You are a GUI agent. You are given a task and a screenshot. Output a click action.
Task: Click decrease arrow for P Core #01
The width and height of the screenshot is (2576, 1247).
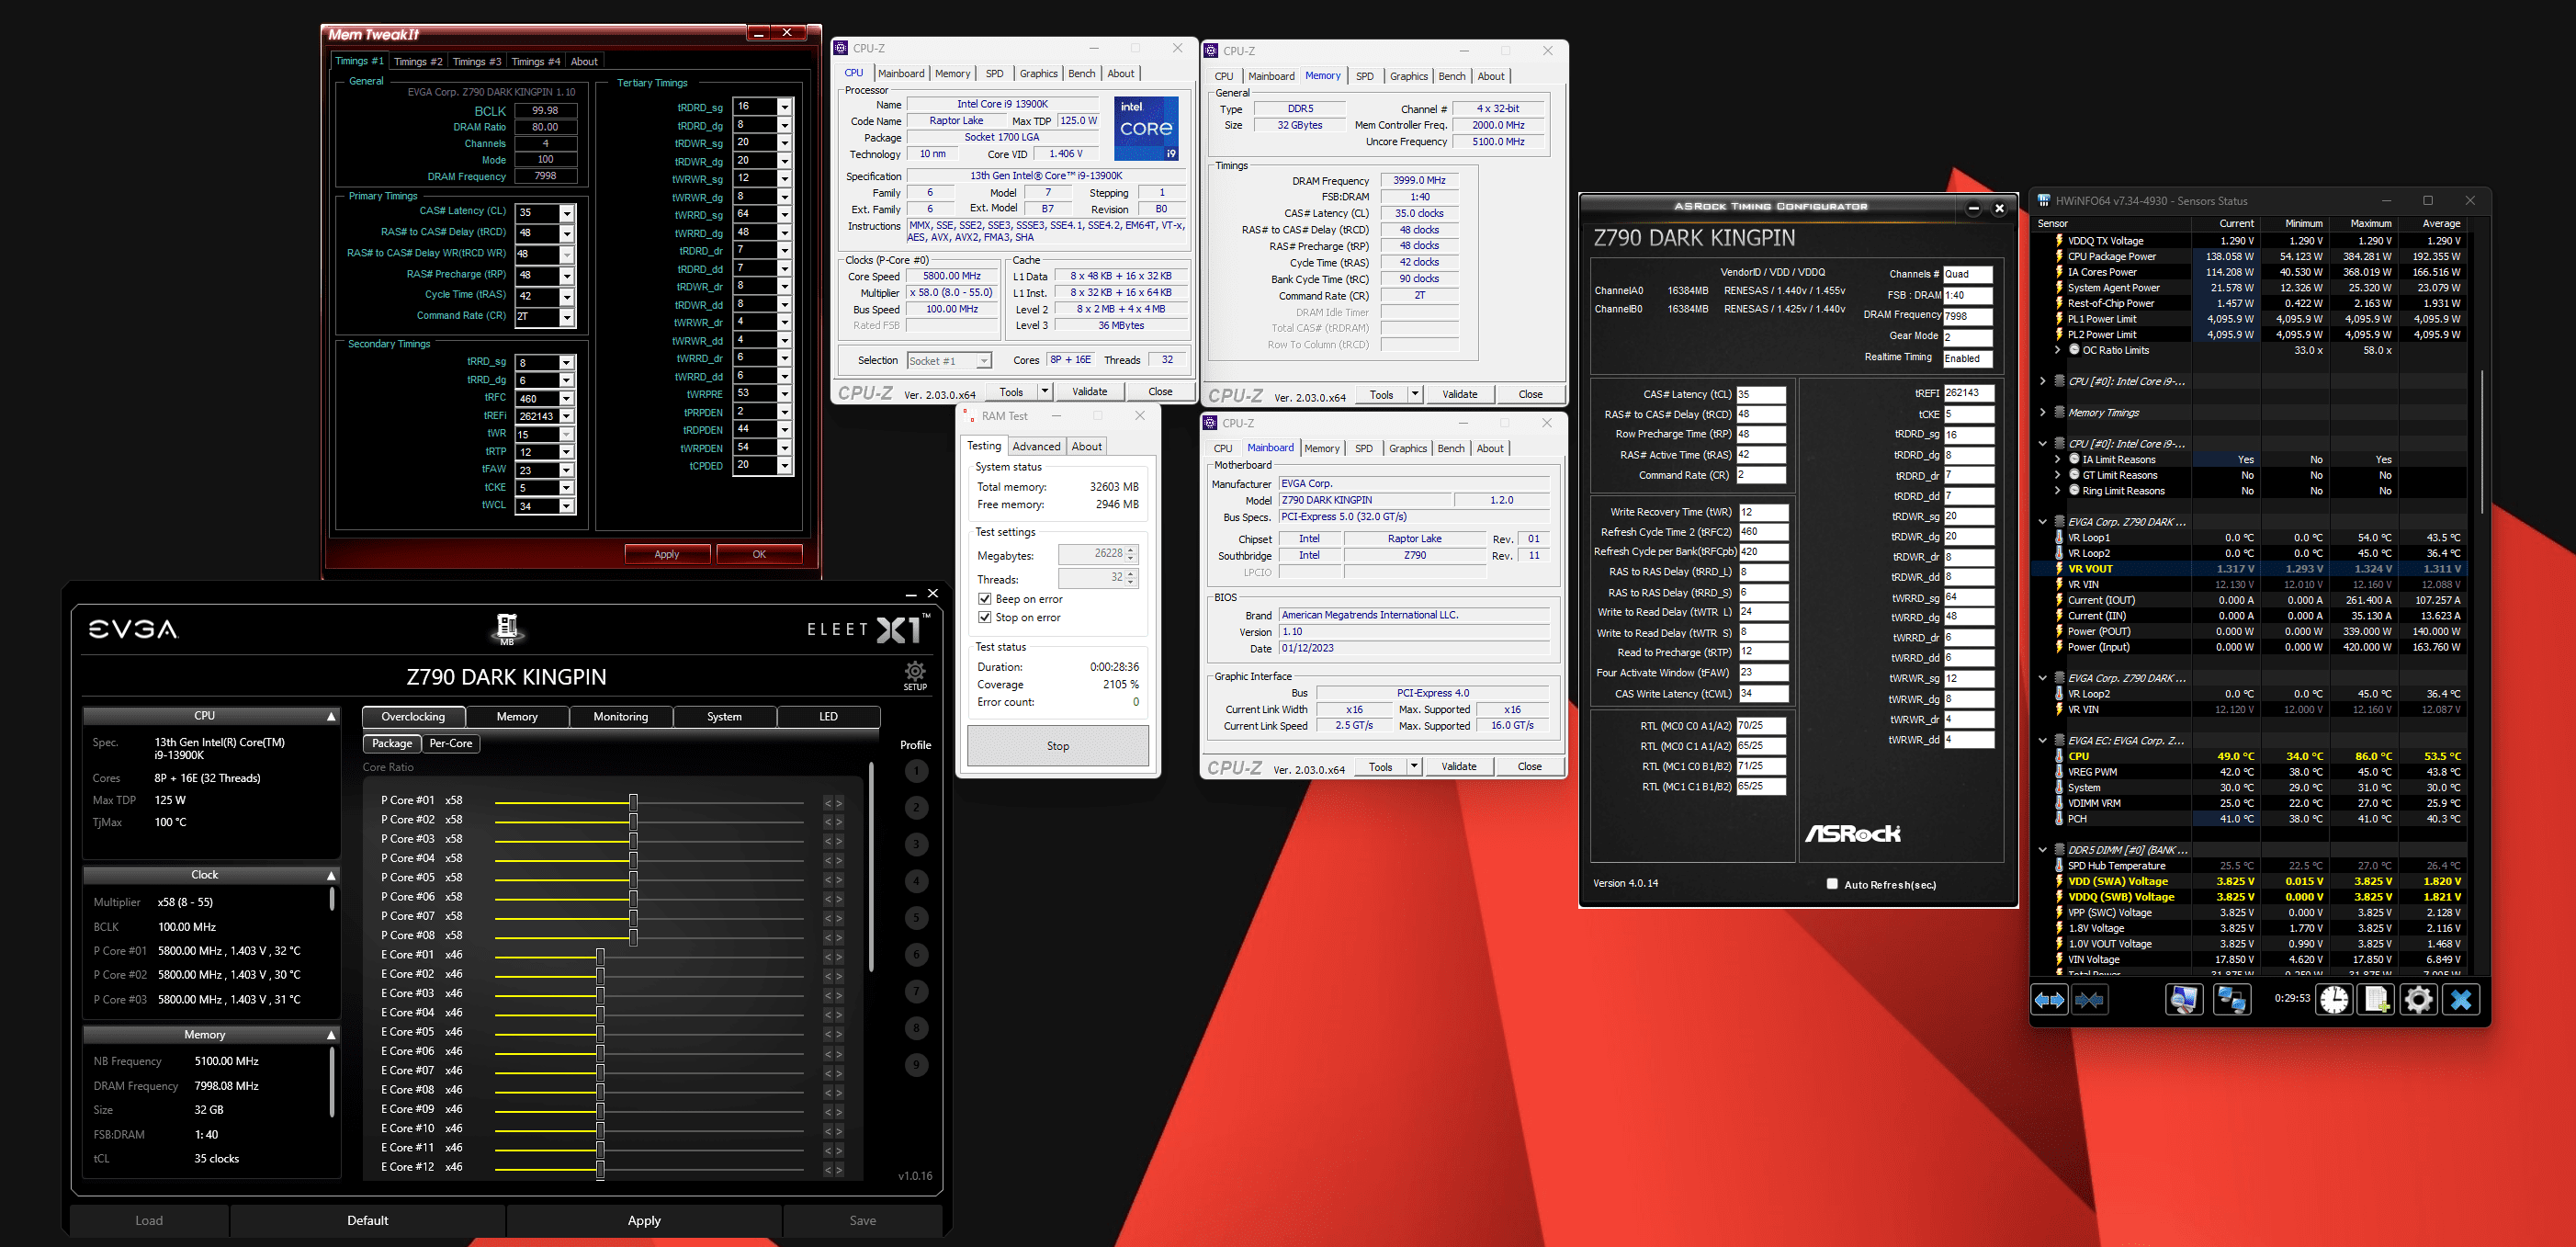(828, 803)
